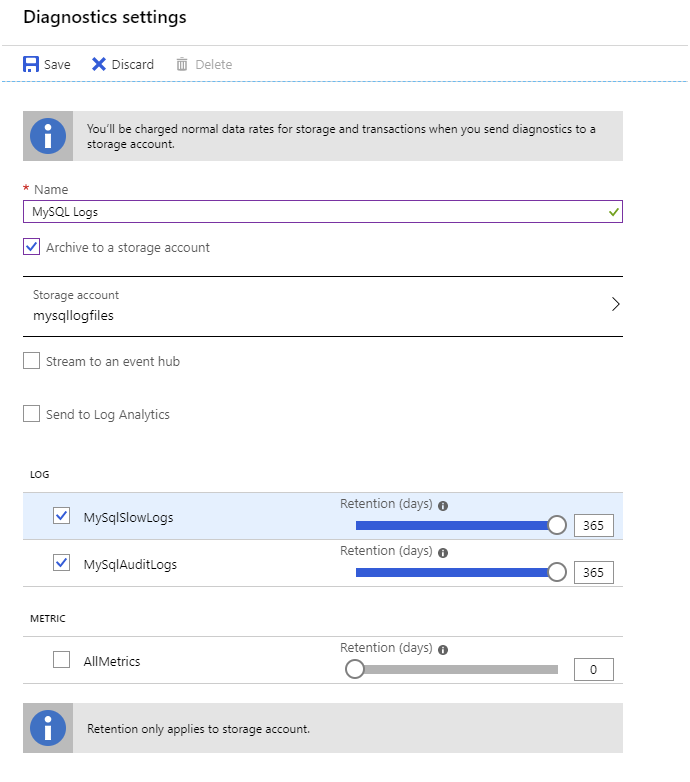Click the Name input field

pos(323,212)
